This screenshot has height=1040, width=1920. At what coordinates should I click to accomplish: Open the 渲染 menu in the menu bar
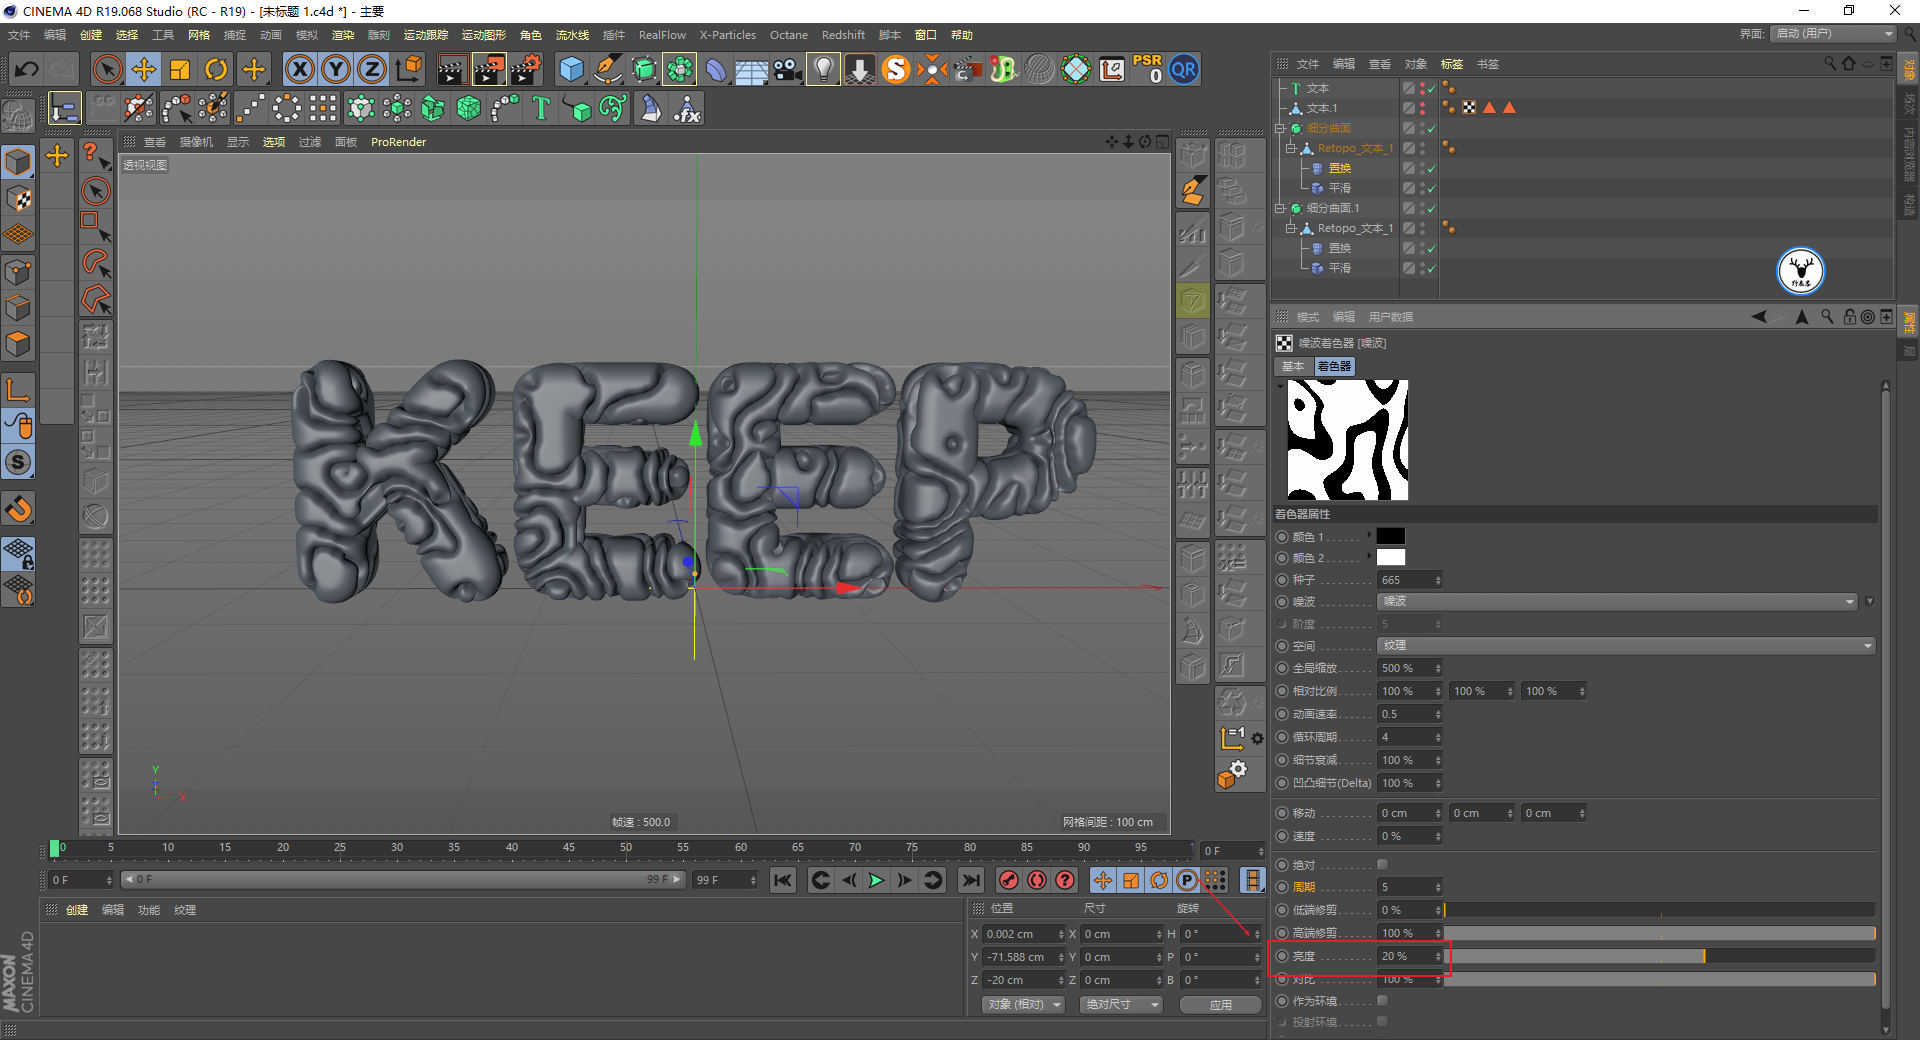tap(343, 35)
